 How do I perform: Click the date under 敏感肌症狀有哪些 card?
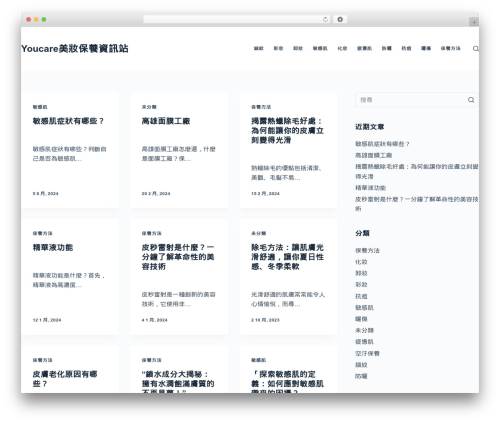tap(45, 193)
